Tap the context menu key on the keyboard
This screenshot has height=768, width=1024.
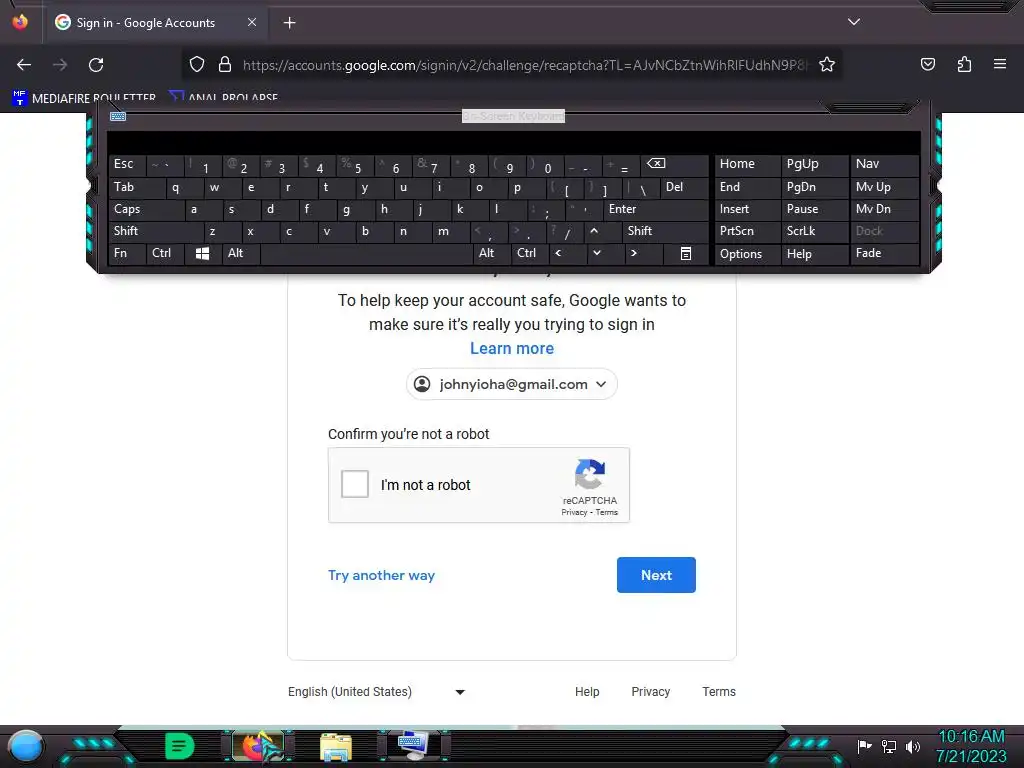(686, 253)
